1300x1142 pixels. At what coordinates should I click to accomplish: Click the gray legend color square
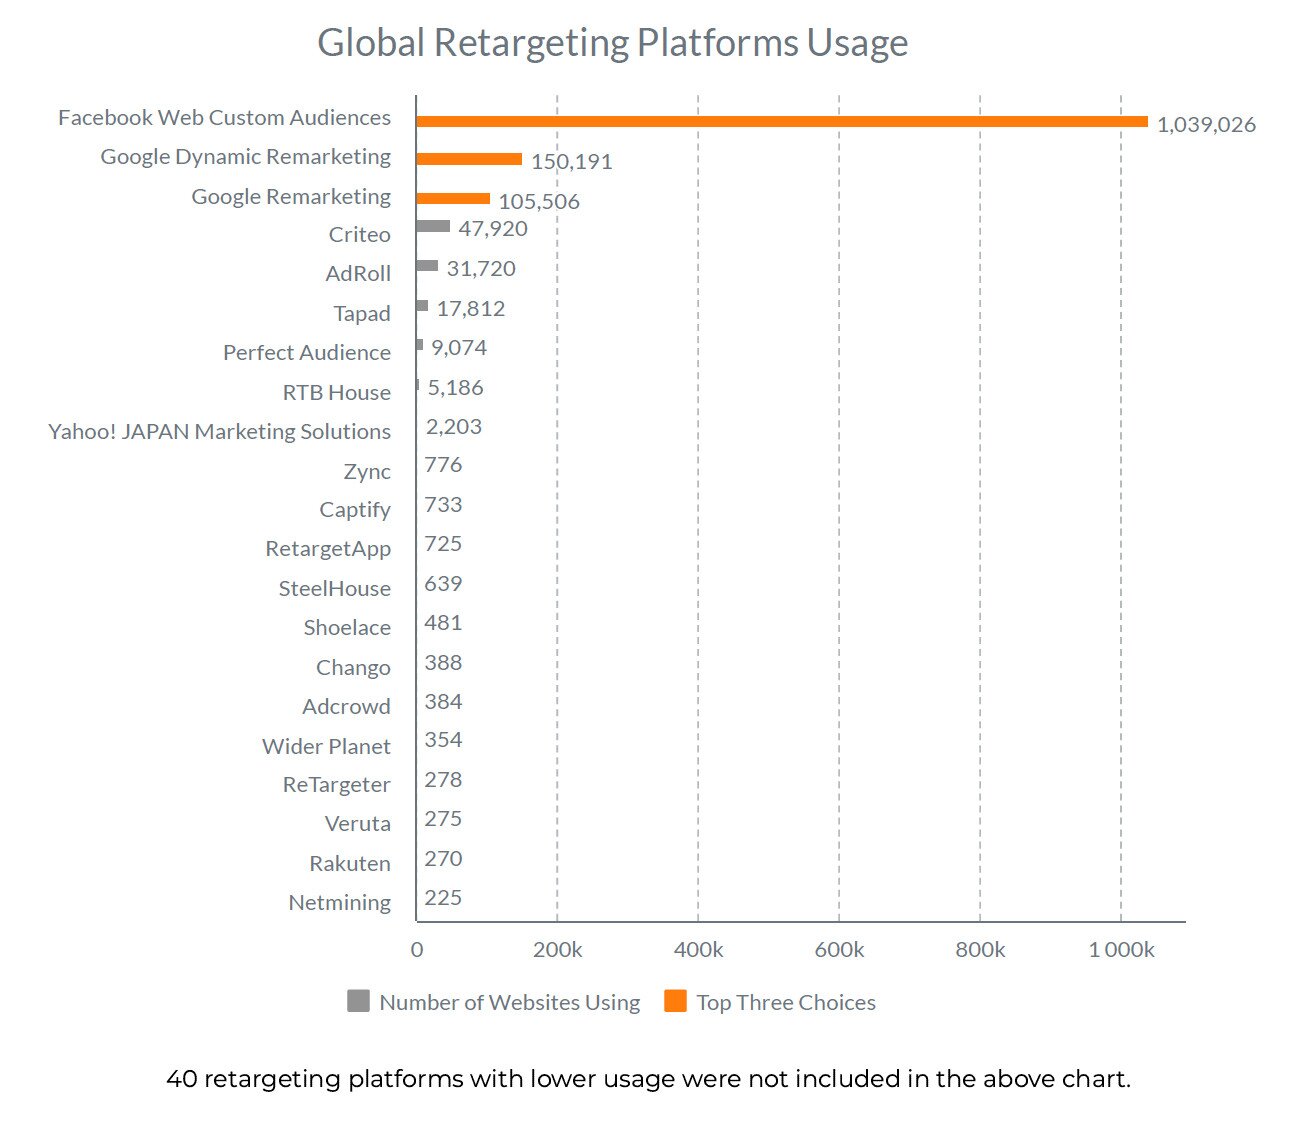[x=358, y=1001]
